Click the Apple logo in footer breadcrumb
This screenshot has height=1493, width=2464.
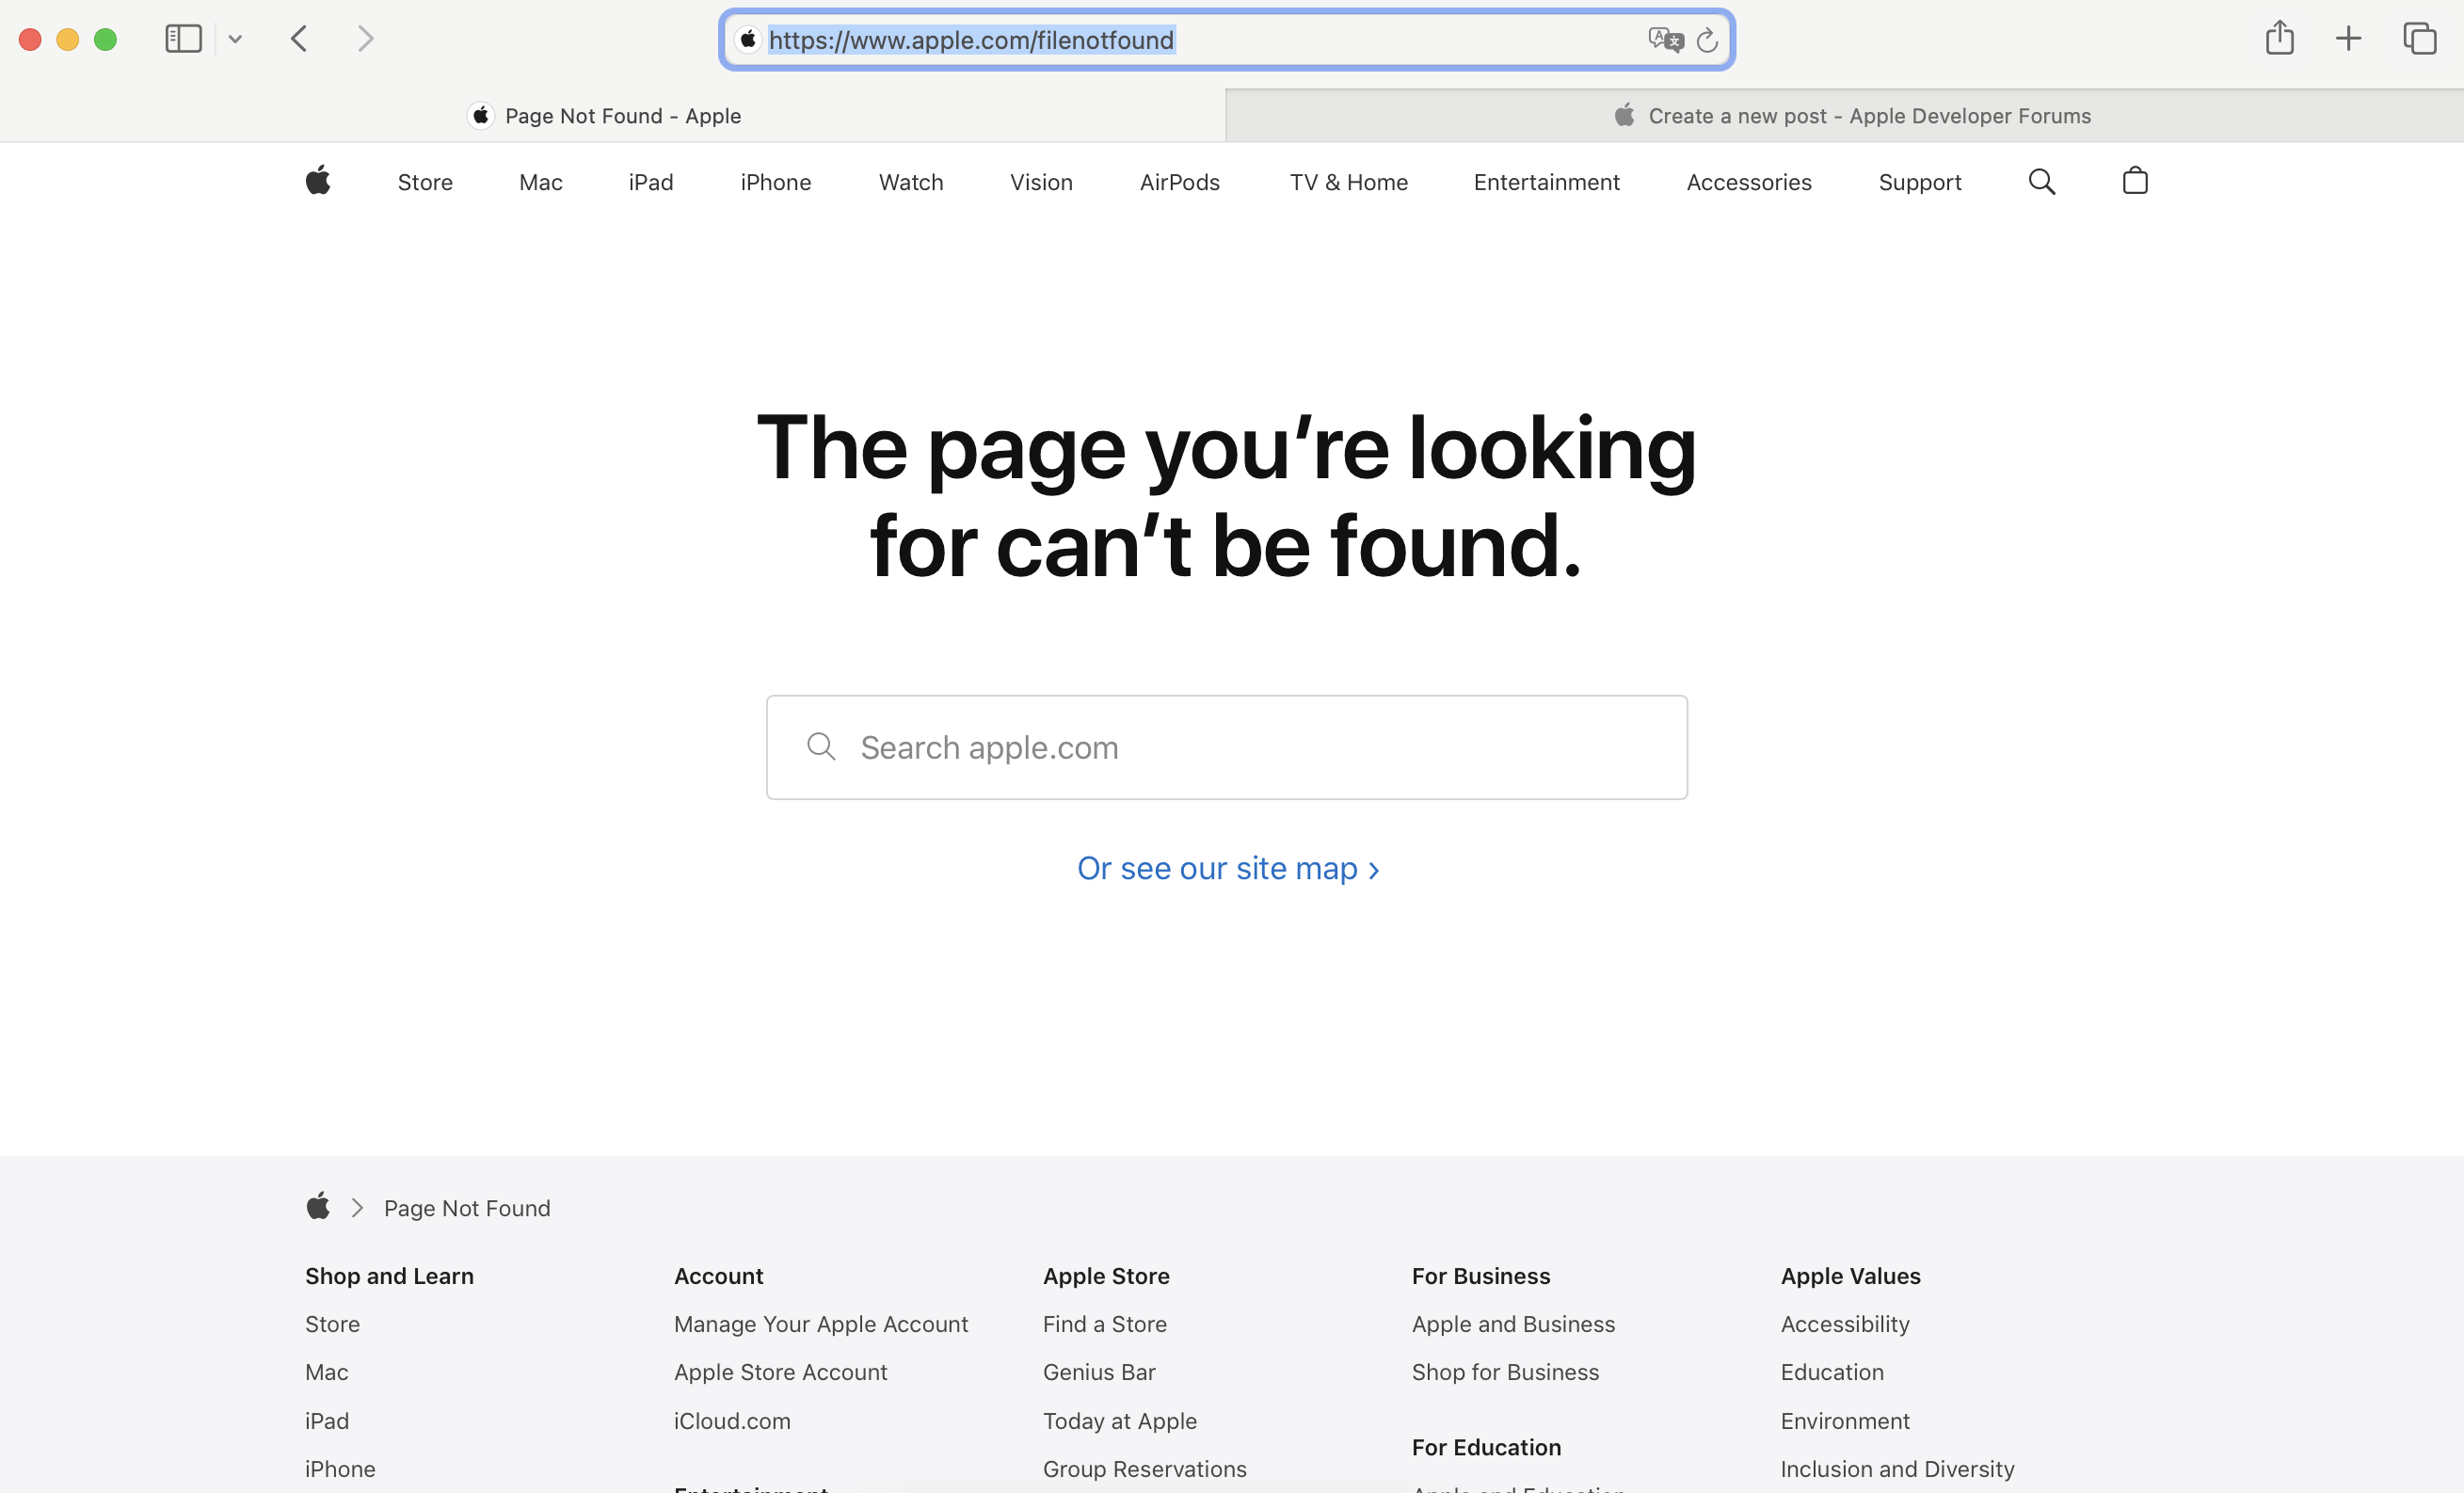pyautogui.click(x=318, y=1207)
